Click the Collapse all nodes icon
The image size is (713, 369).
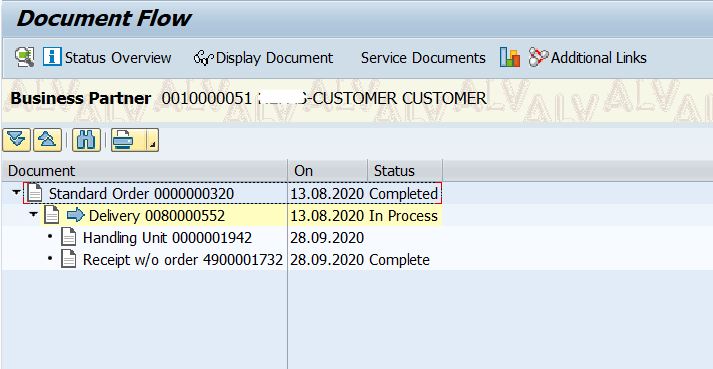click(47, 140)
